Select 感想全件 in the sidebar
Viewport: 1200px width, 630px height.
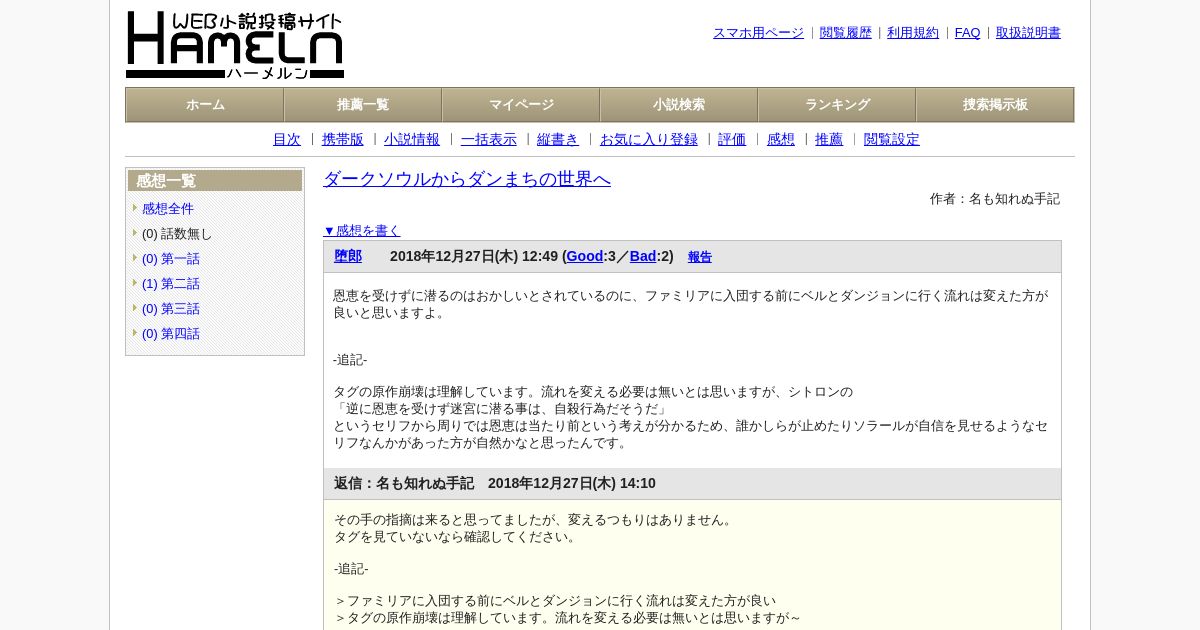click(x=168, y=209)
